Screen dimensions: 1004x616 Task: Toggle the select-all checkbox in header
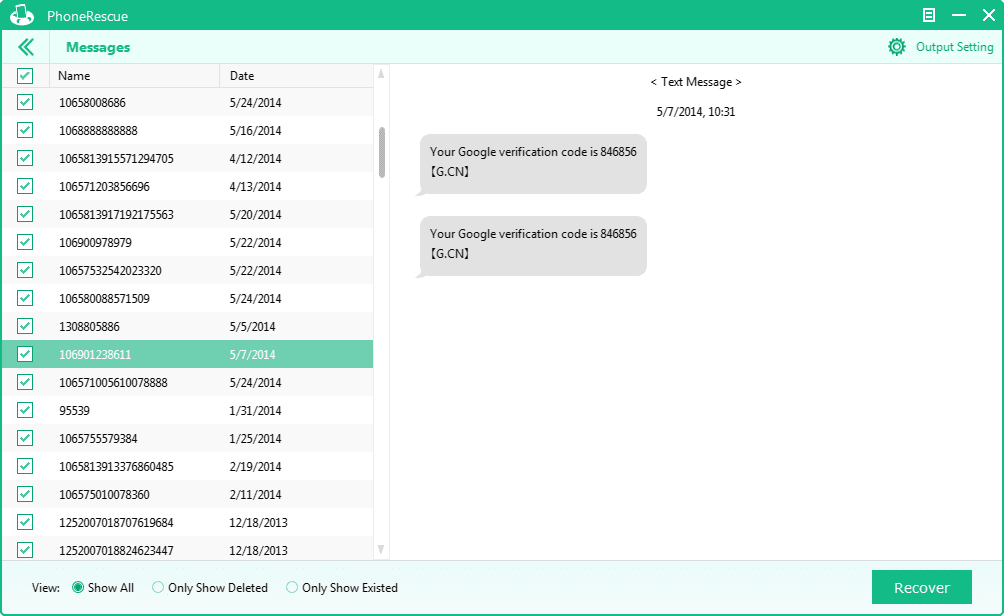(25, 76)
